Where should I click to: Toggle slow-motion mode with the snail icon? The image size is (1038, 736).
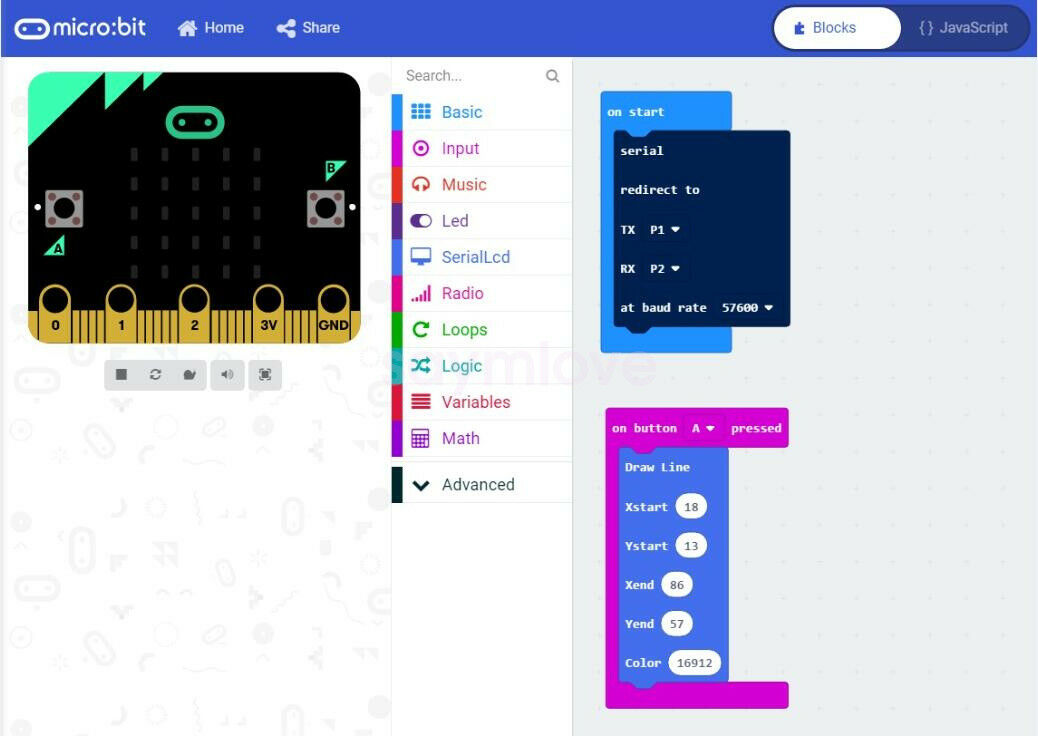pos(189,375)
